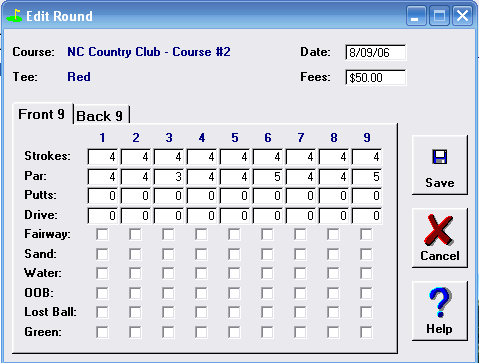This screenshot has height=363, width=479.
Task: Click hole number 3 column header
Action: pyautogui.click(x=169, y=138)
